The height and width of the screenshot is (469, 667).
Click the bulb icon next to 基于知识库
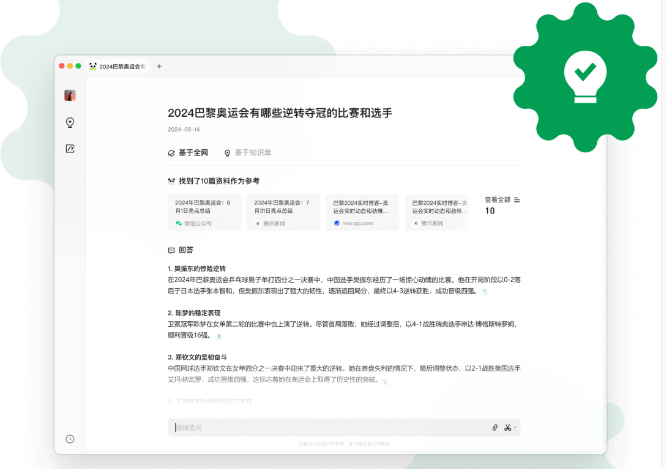click(227, 153)
